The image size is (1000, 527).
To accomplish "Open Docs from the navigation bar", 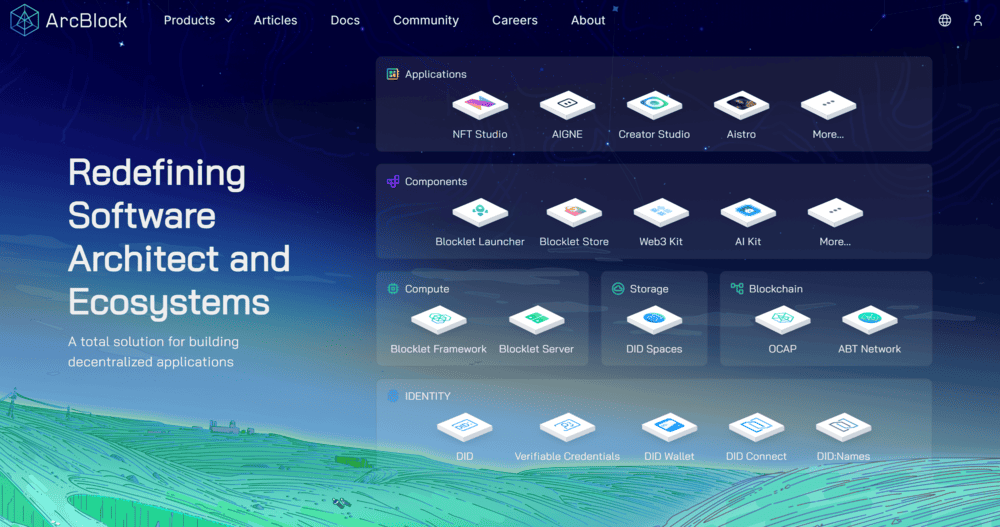I will pyautogui.click(x=345, y=20).
